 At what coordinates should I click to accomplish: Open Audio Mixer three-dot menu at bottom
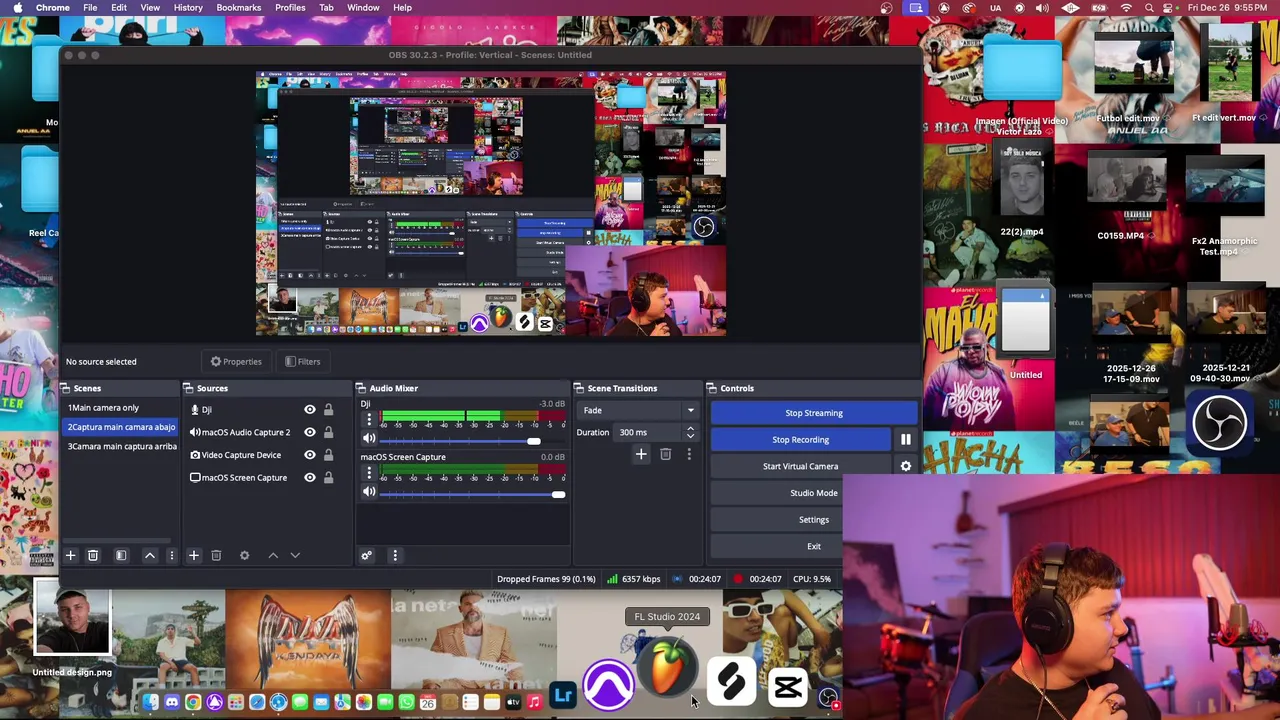395,555
